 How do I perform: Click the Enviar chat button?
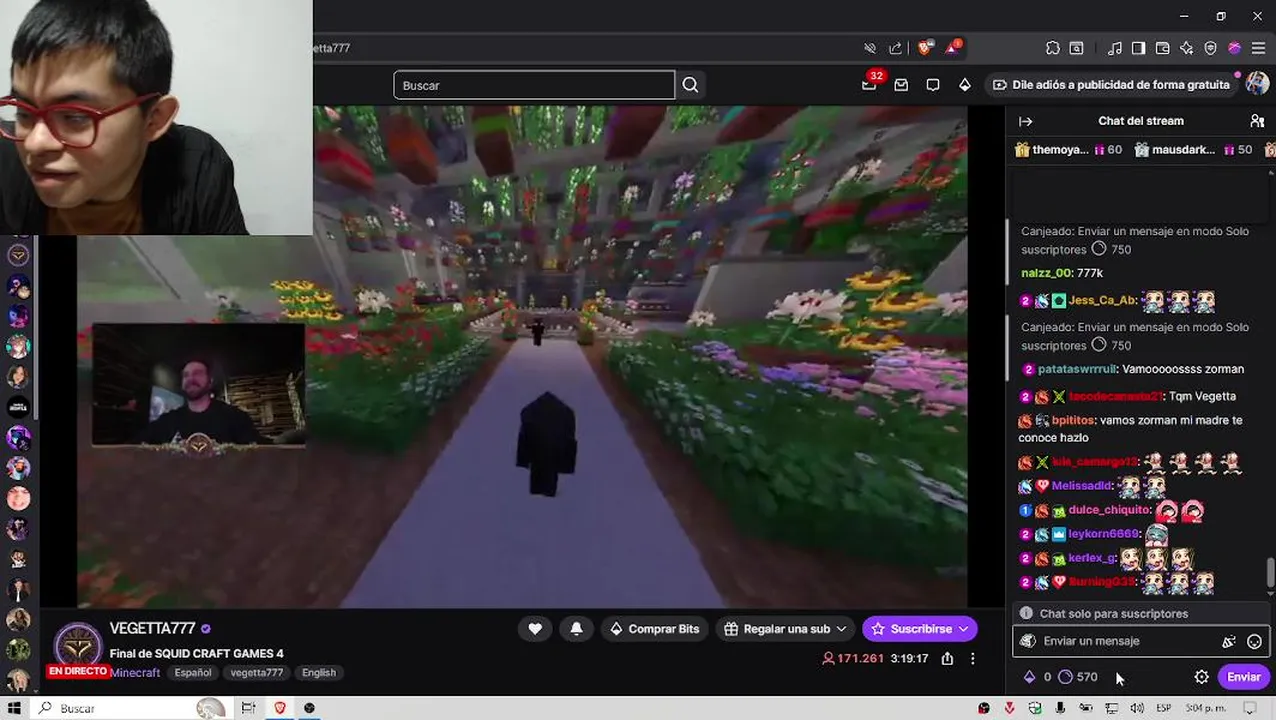click(1244, 677)
